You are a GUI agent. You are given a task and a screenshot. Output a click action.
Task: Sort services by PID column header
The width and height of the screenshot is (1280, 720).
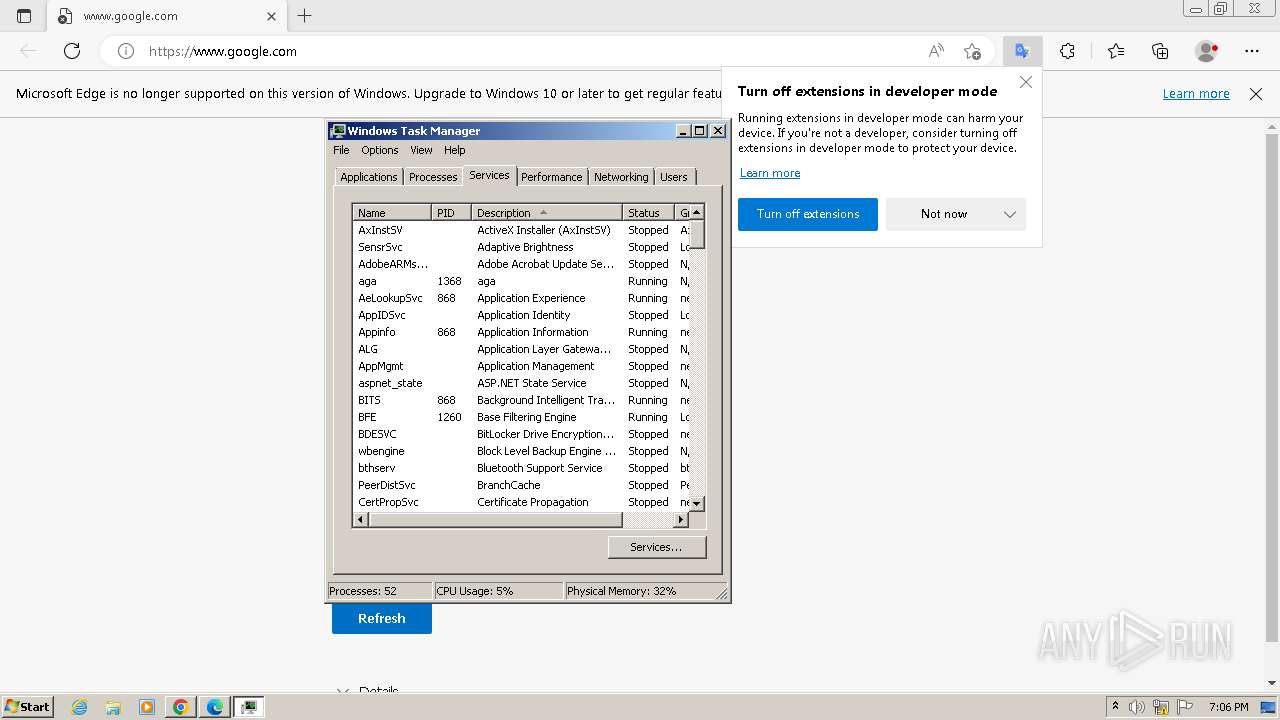pyautogui.click(x=451, y=213)
